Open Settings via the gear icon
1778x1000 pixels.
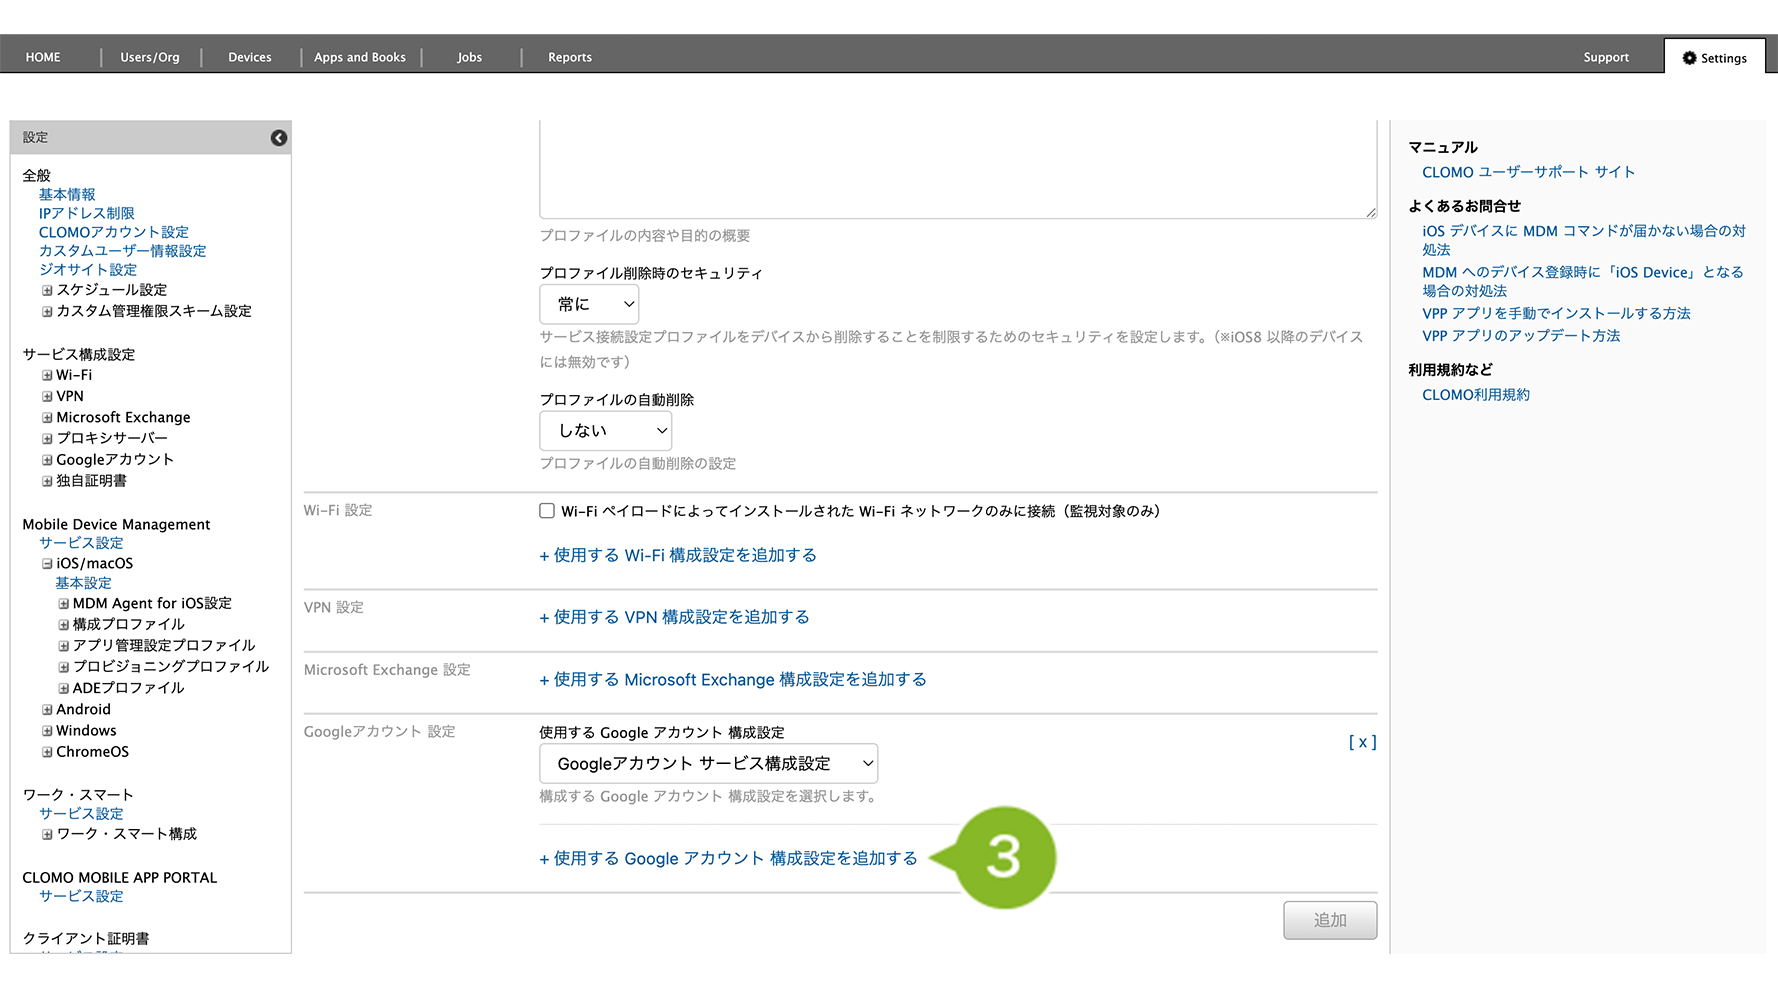[1689, 58]
